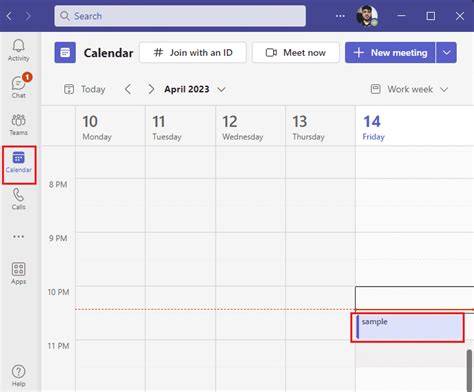Click the user profile picture
Viewport: 474px width, 392px height.
point(367,16)
